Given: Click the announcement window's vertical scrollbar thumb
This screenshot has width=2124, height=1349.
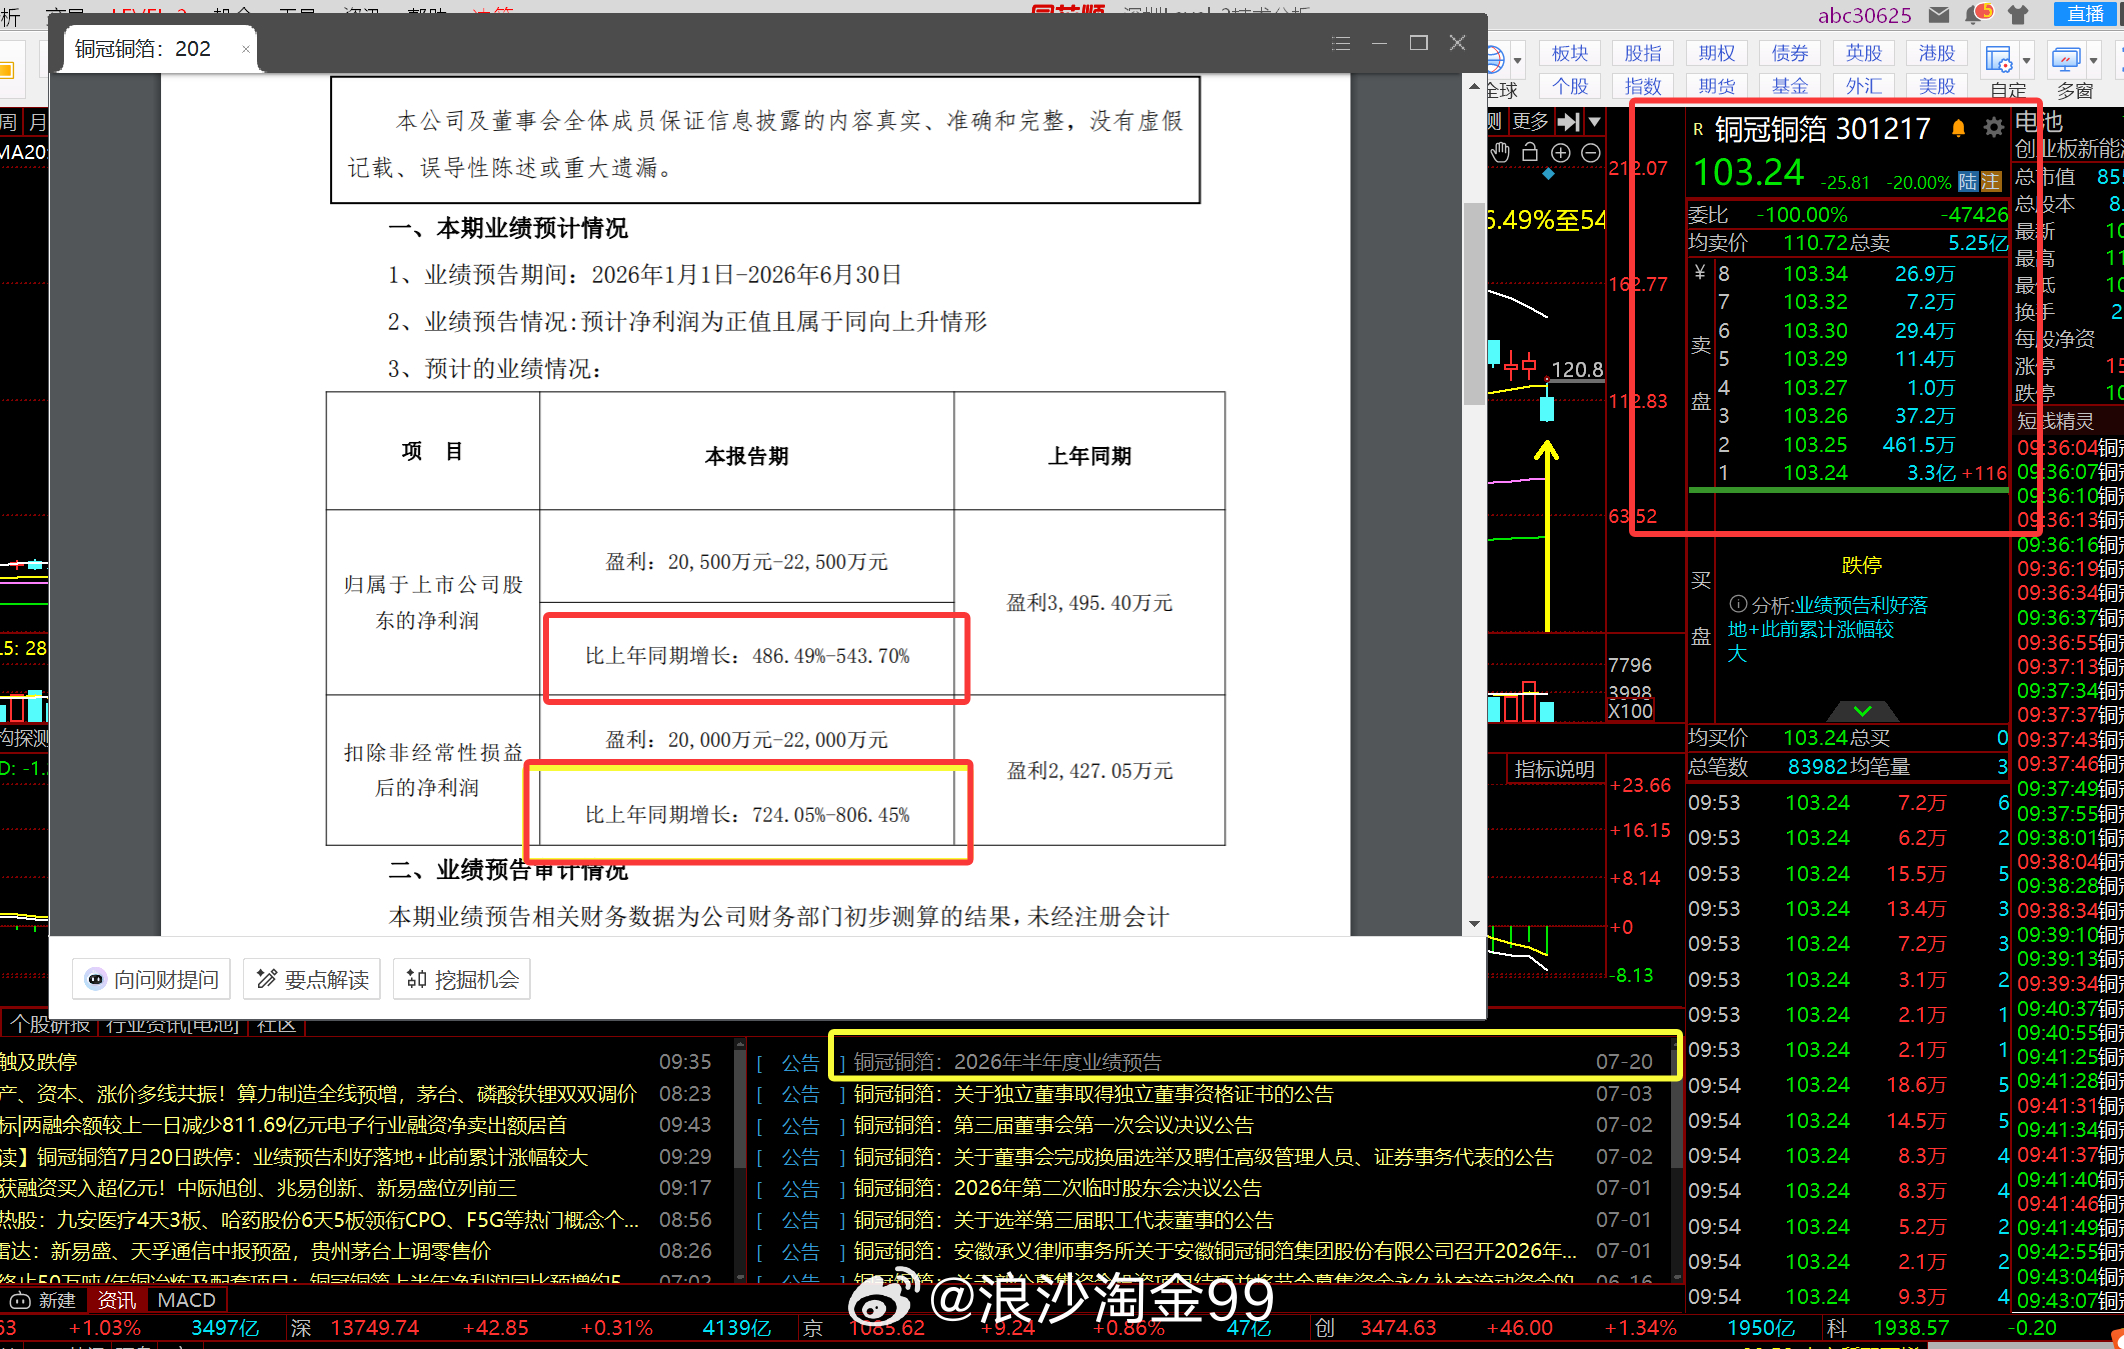Looking at the screenshot, I should pos(1474,304).
